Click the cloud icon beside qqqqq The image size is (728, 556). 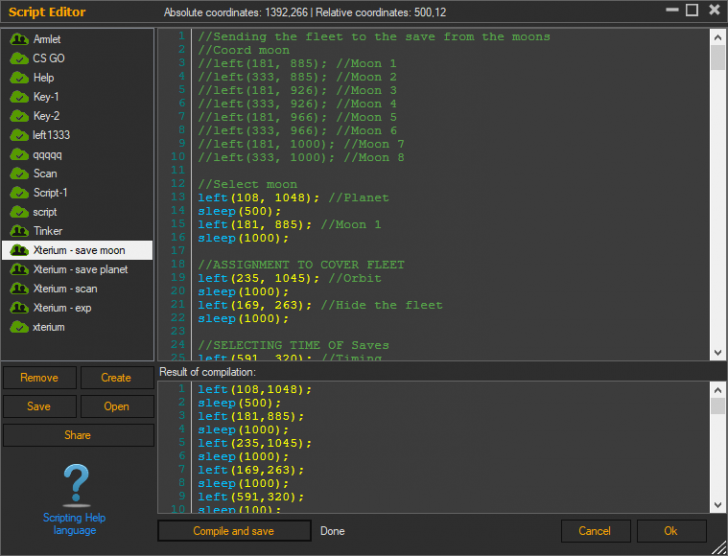tap(18, 154)
